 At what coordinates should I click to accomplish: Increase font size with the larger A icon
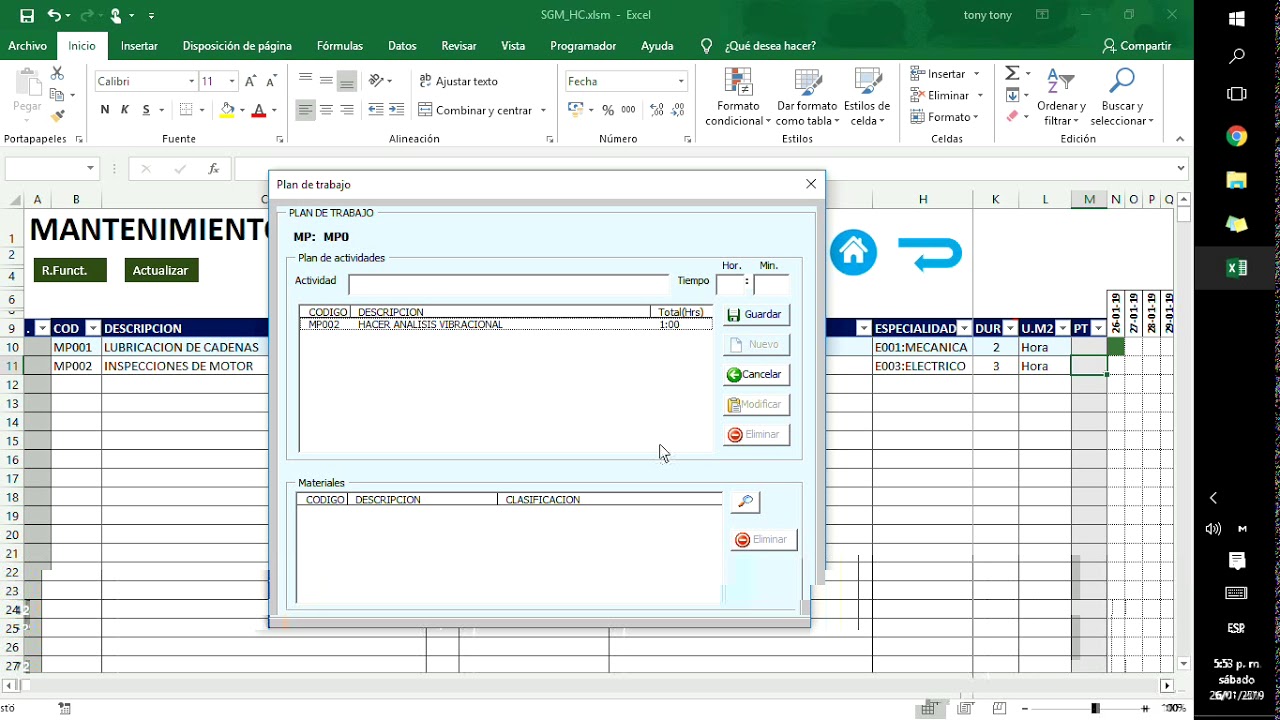(x=251, y=81)
